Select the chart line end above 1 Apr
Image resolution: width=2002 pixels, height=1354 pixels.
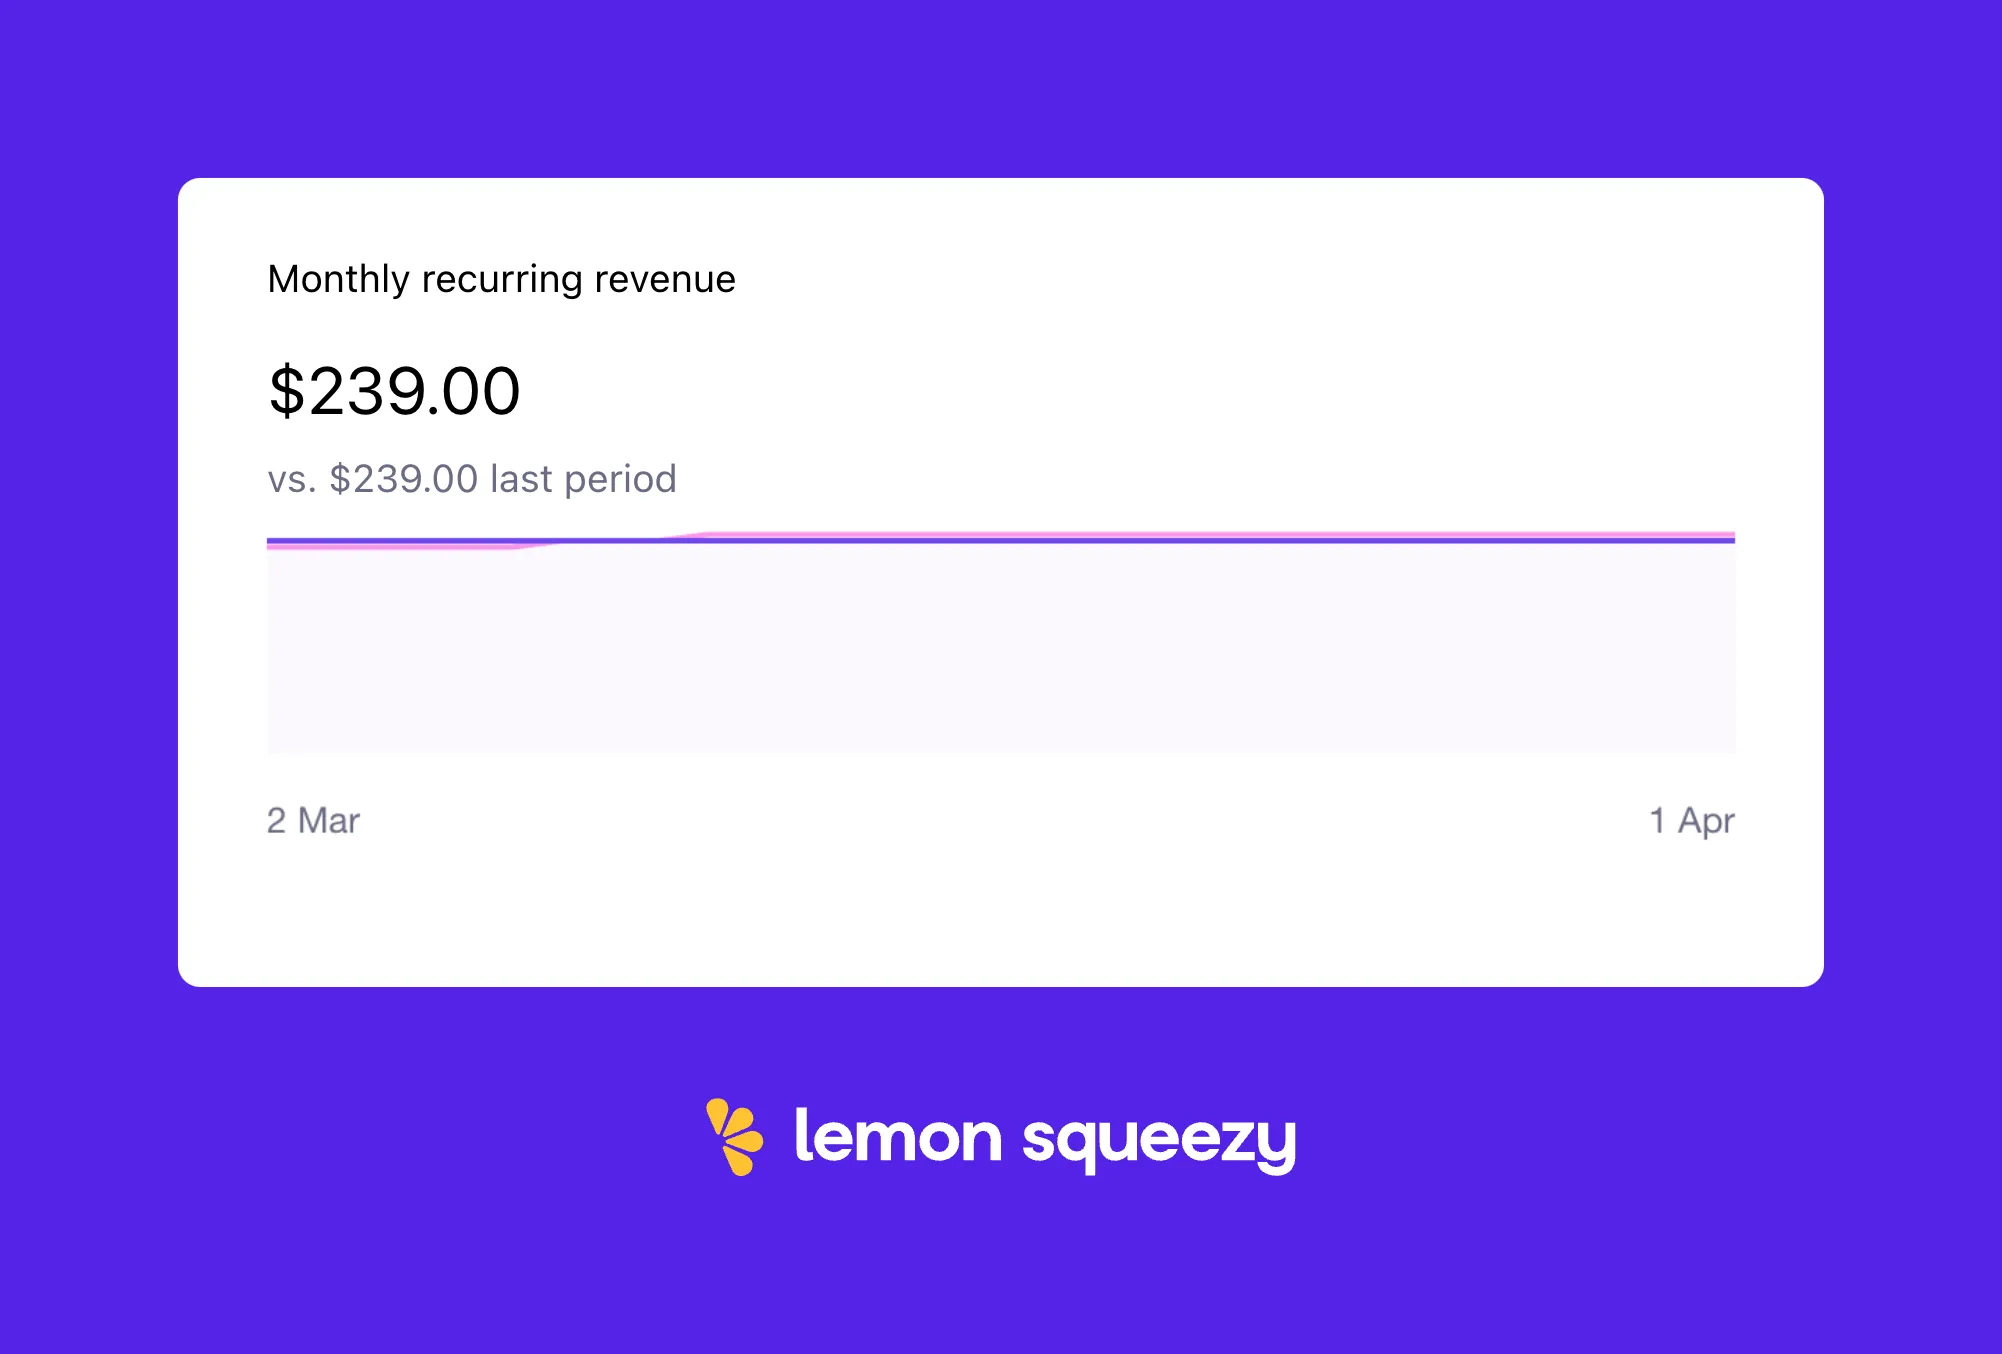(1731, 539)
